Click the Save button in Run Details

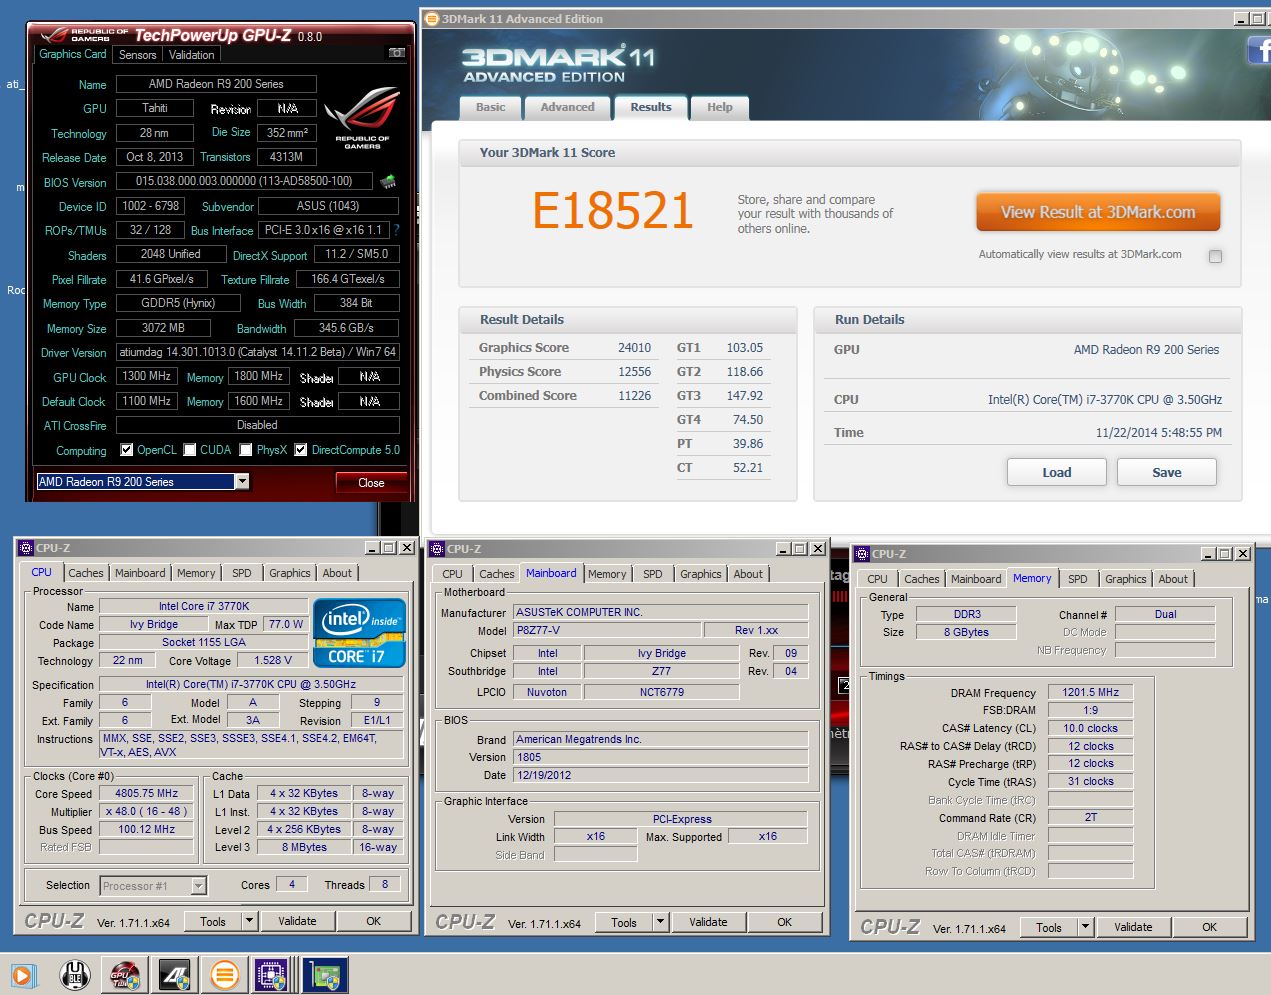coord(1166,472)
